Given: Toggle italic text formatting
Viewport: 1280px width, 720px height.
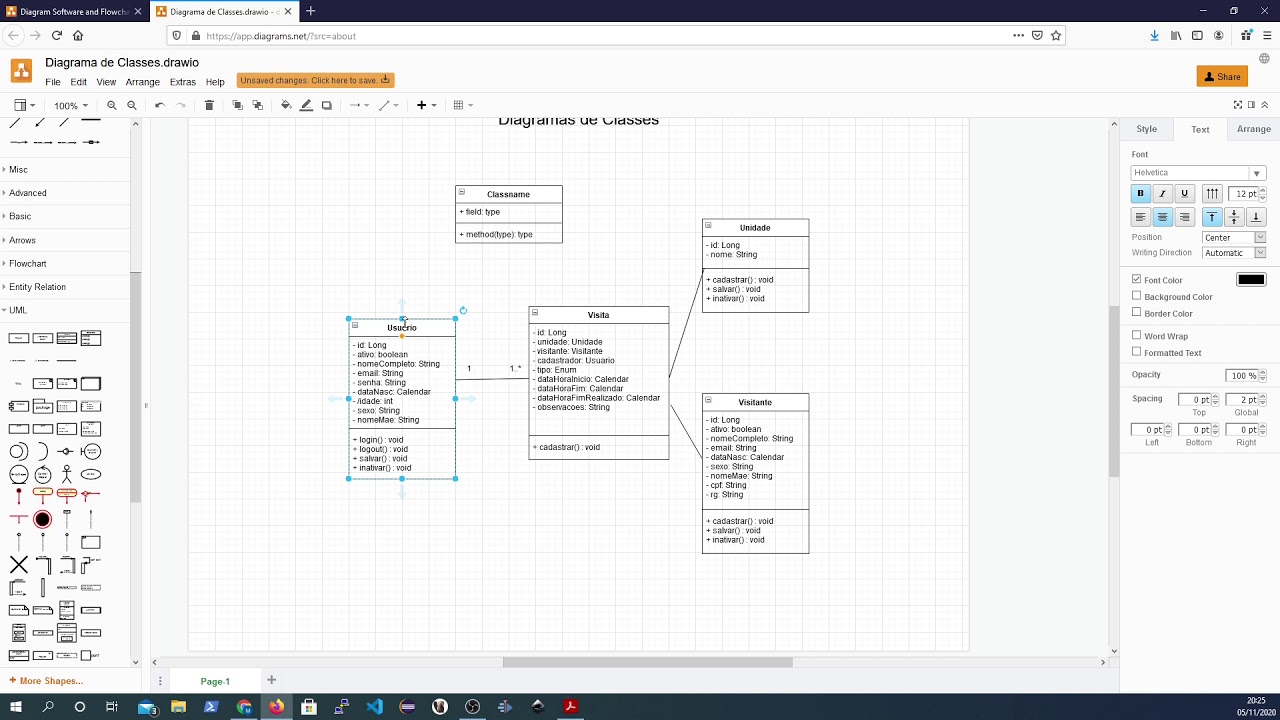Looking at the screenshot, I should click(x=1162, y=193).
